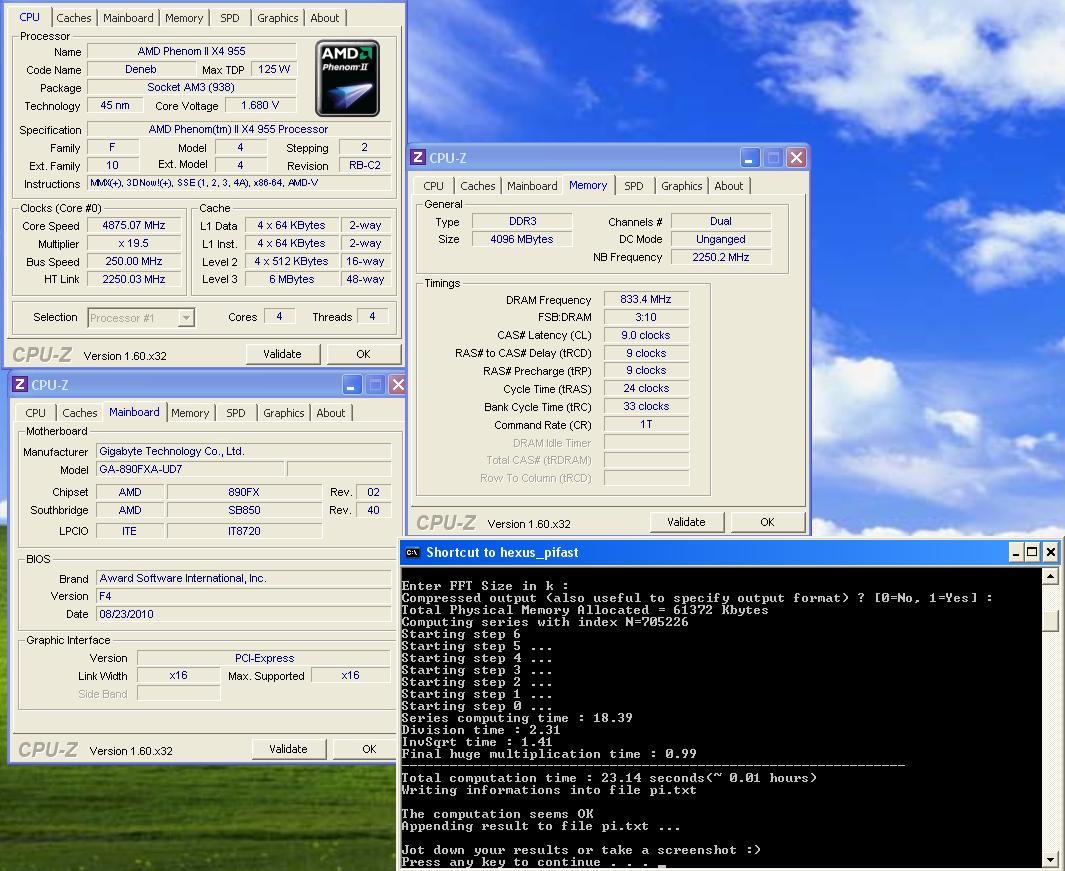Click the console scrollbar down arrow
This screenshot has width=1065, height=871.
click(x=1050, y=859)
